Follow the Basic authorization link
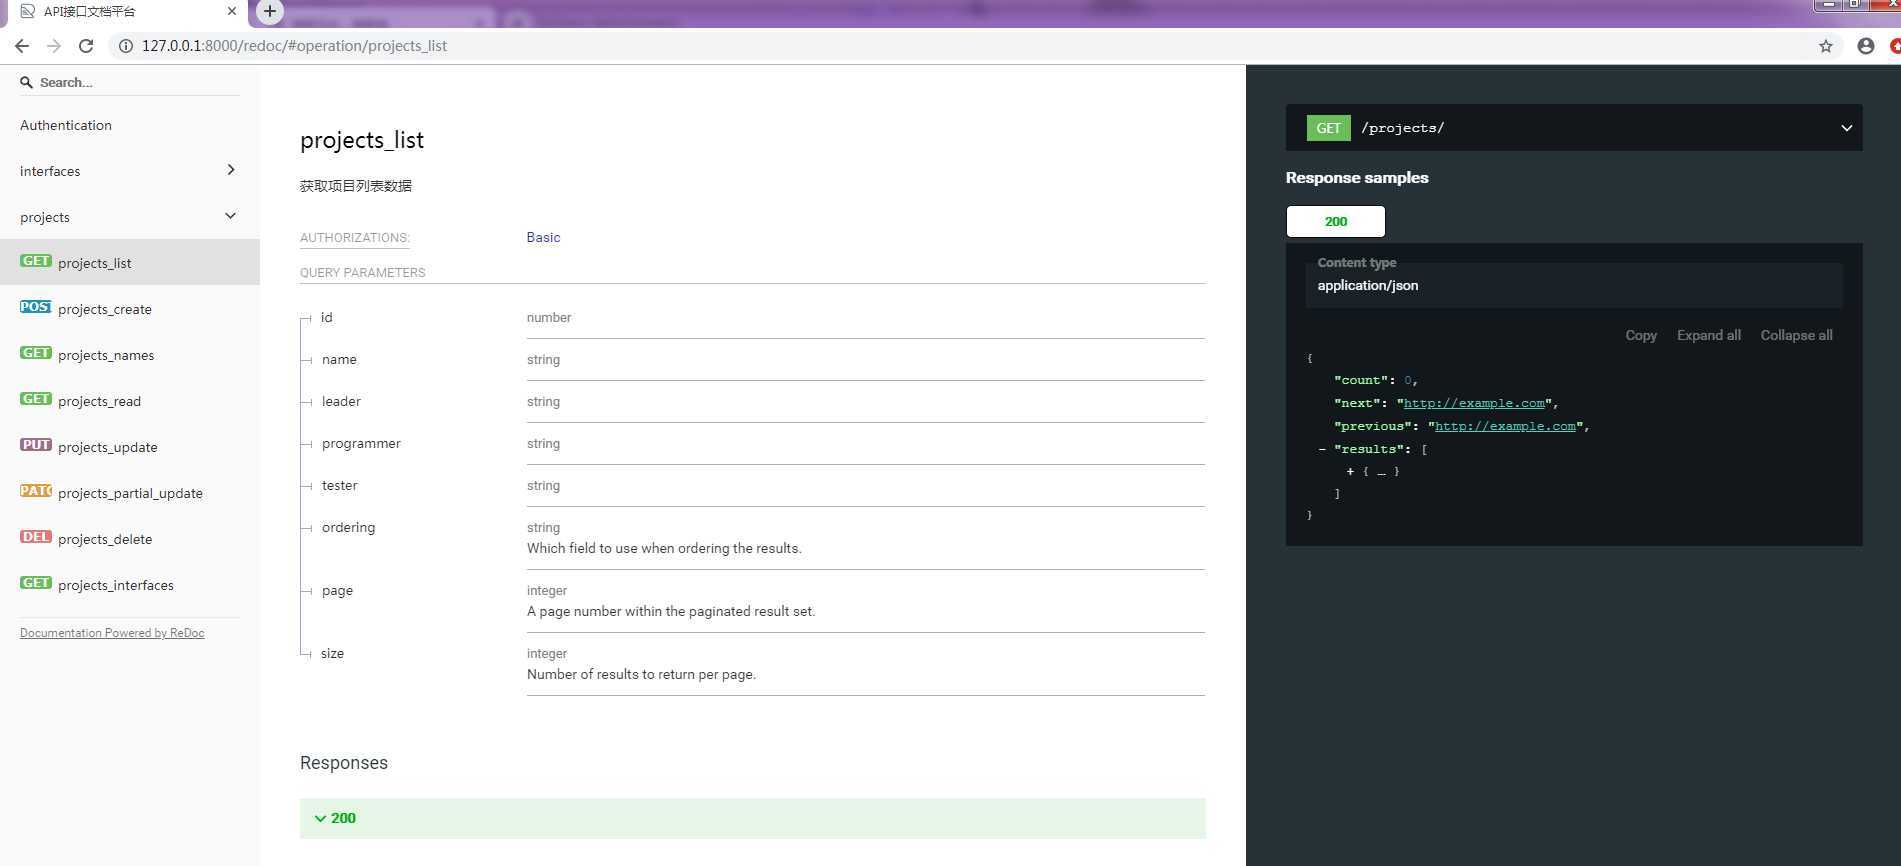1901x866 pixels. 543,237
